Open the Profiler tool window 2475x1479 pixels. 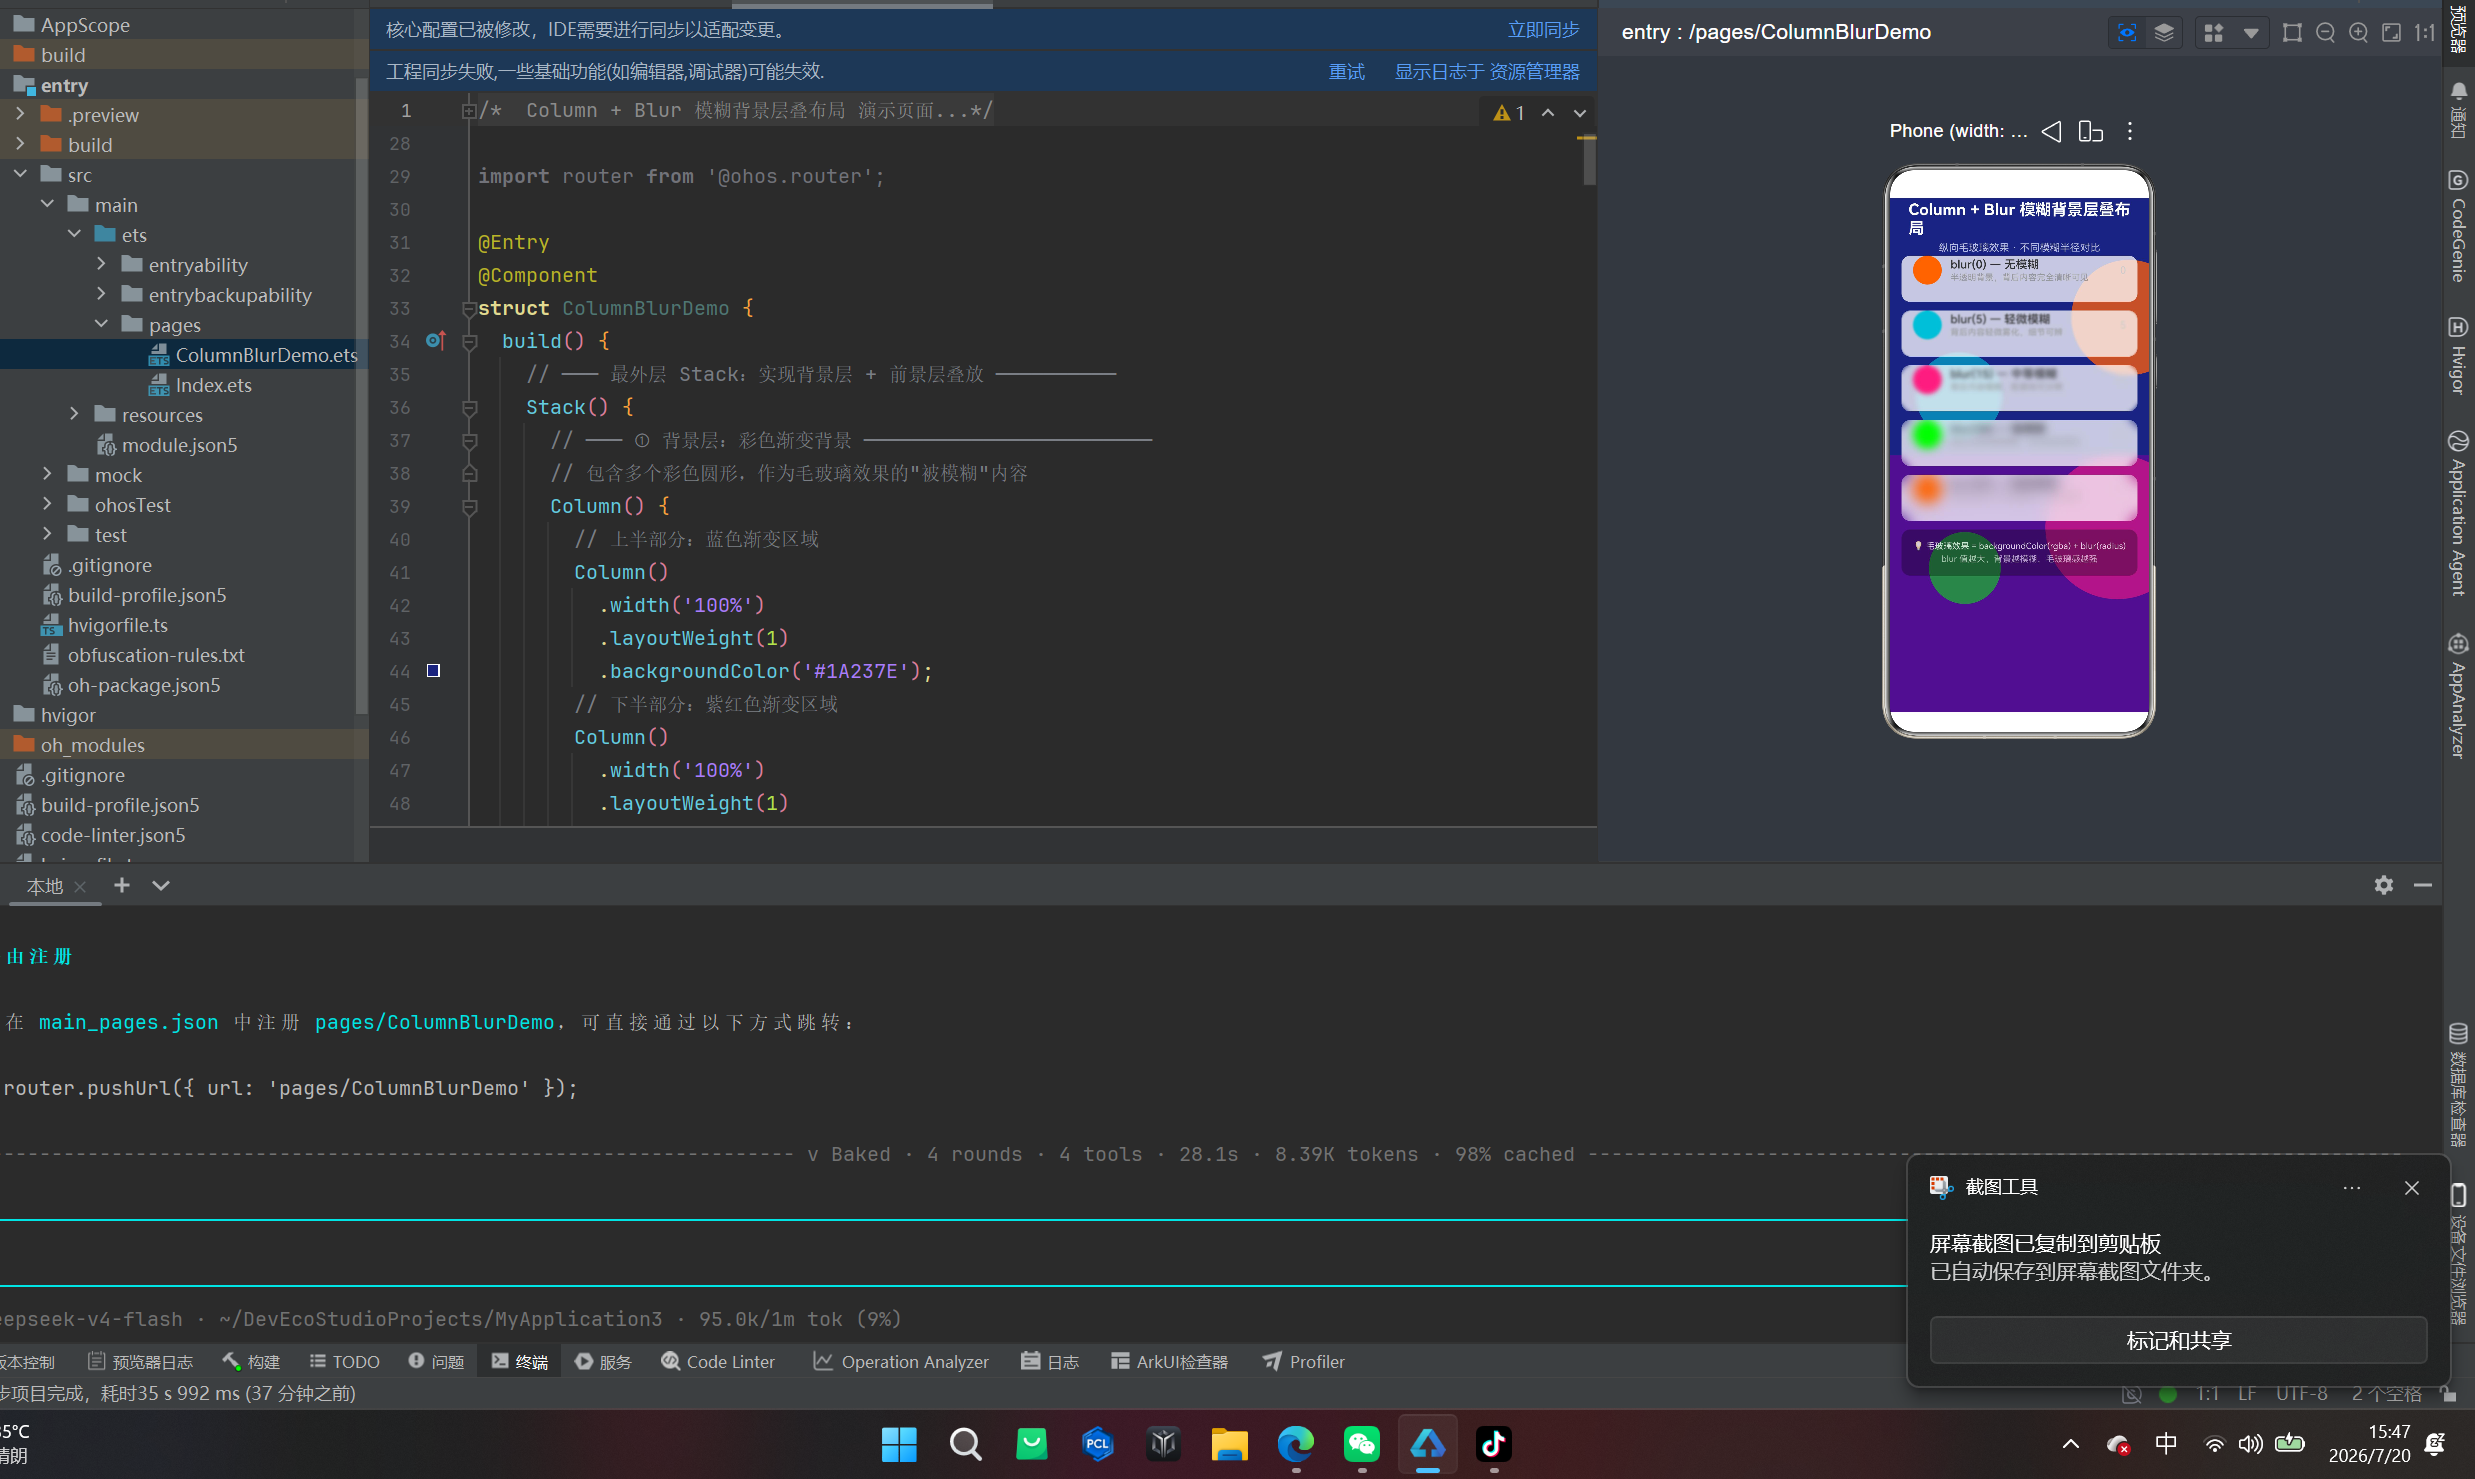[1304, 1362]
